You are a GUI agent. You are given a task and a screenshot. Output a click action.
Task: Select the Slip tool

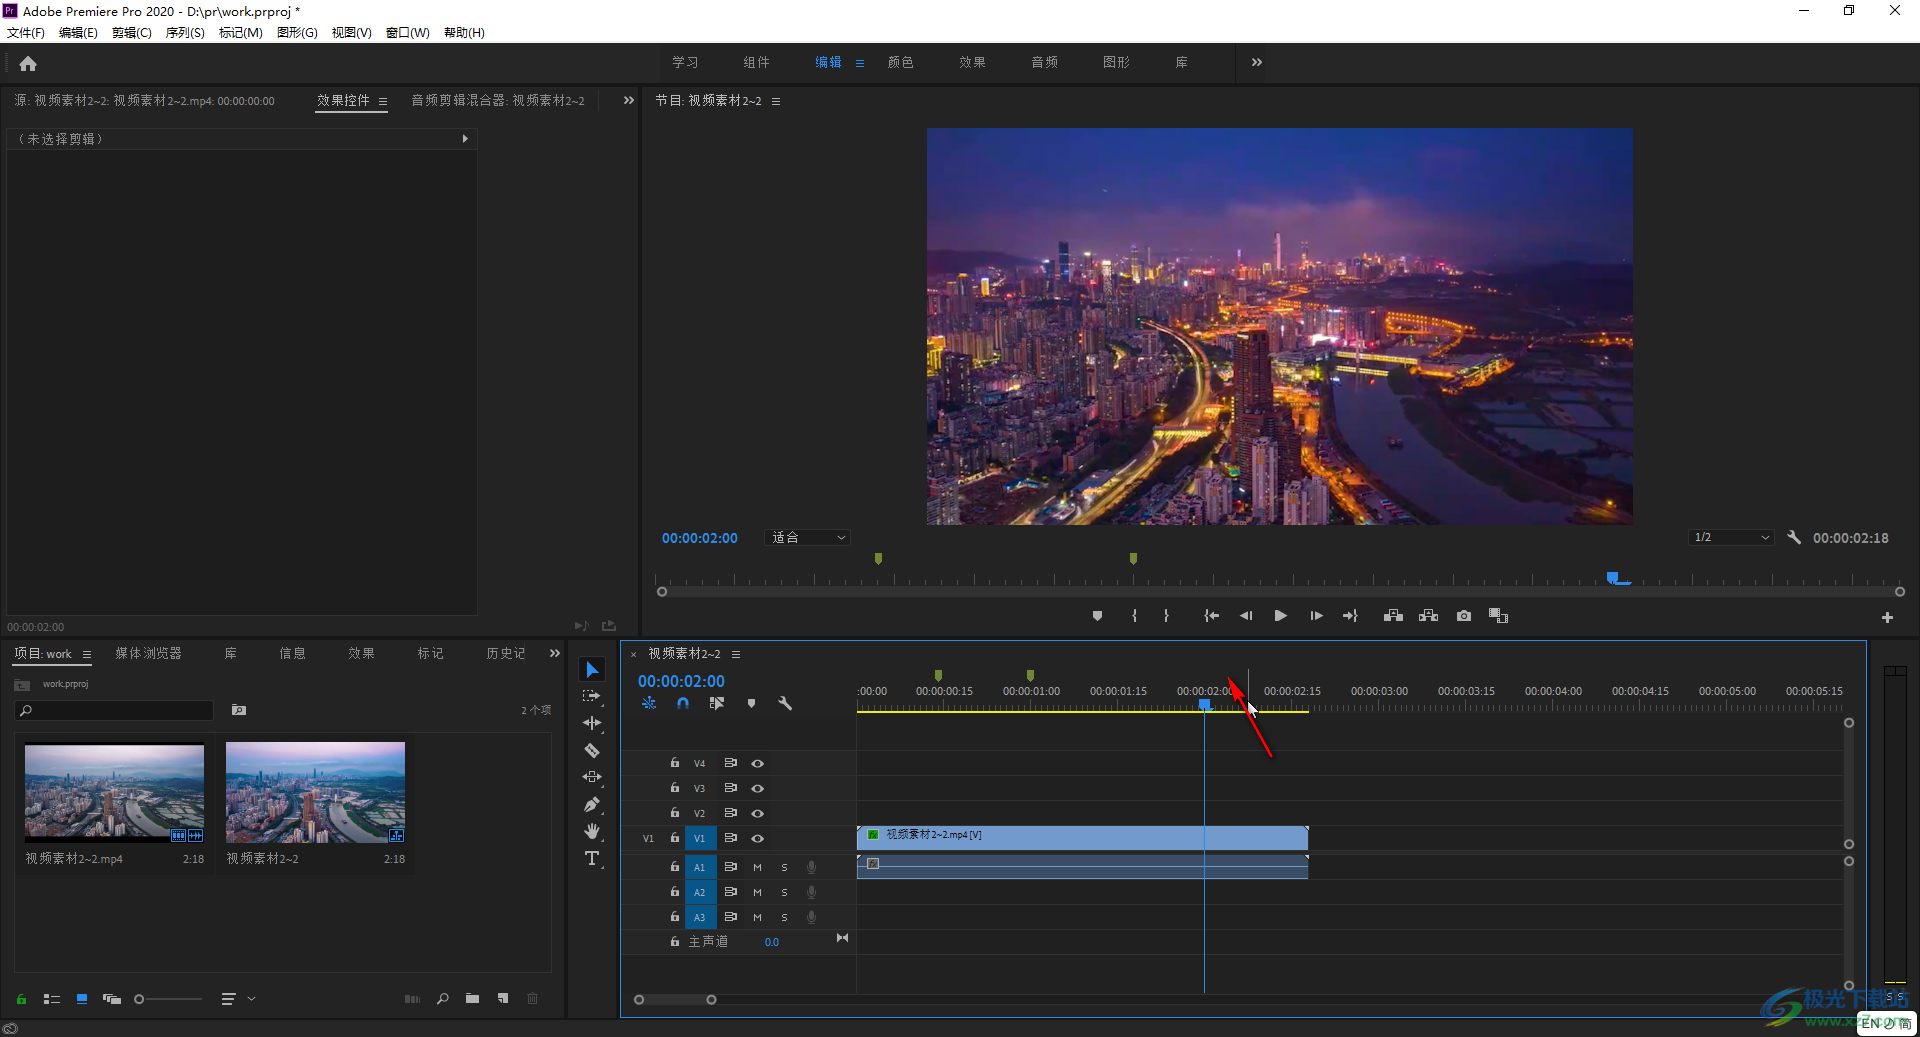[592, 777]
